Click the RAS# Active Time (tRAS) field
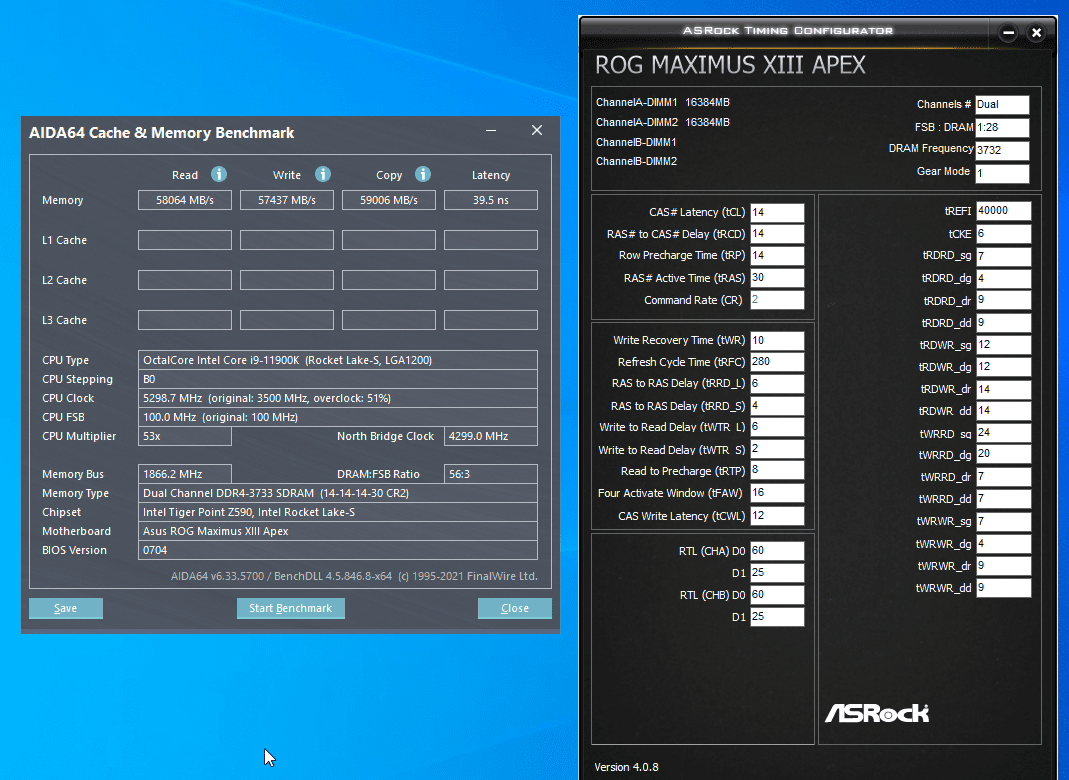Screen dimensions: 1069x780 [777, 278]
